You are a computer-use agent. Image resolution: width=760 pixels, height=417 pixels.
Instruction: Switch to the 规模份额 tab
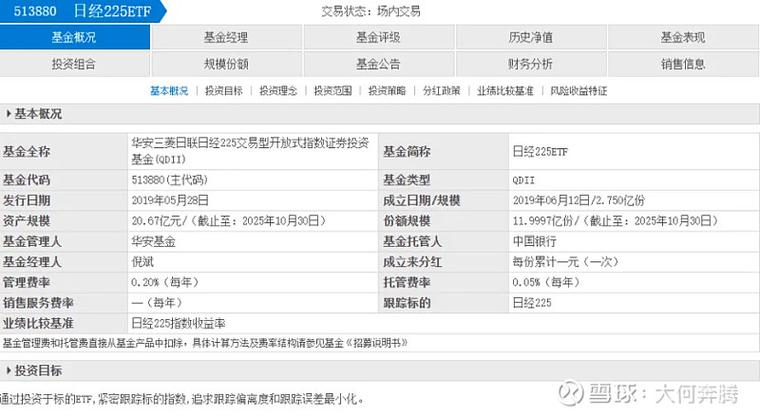(226, 64)
